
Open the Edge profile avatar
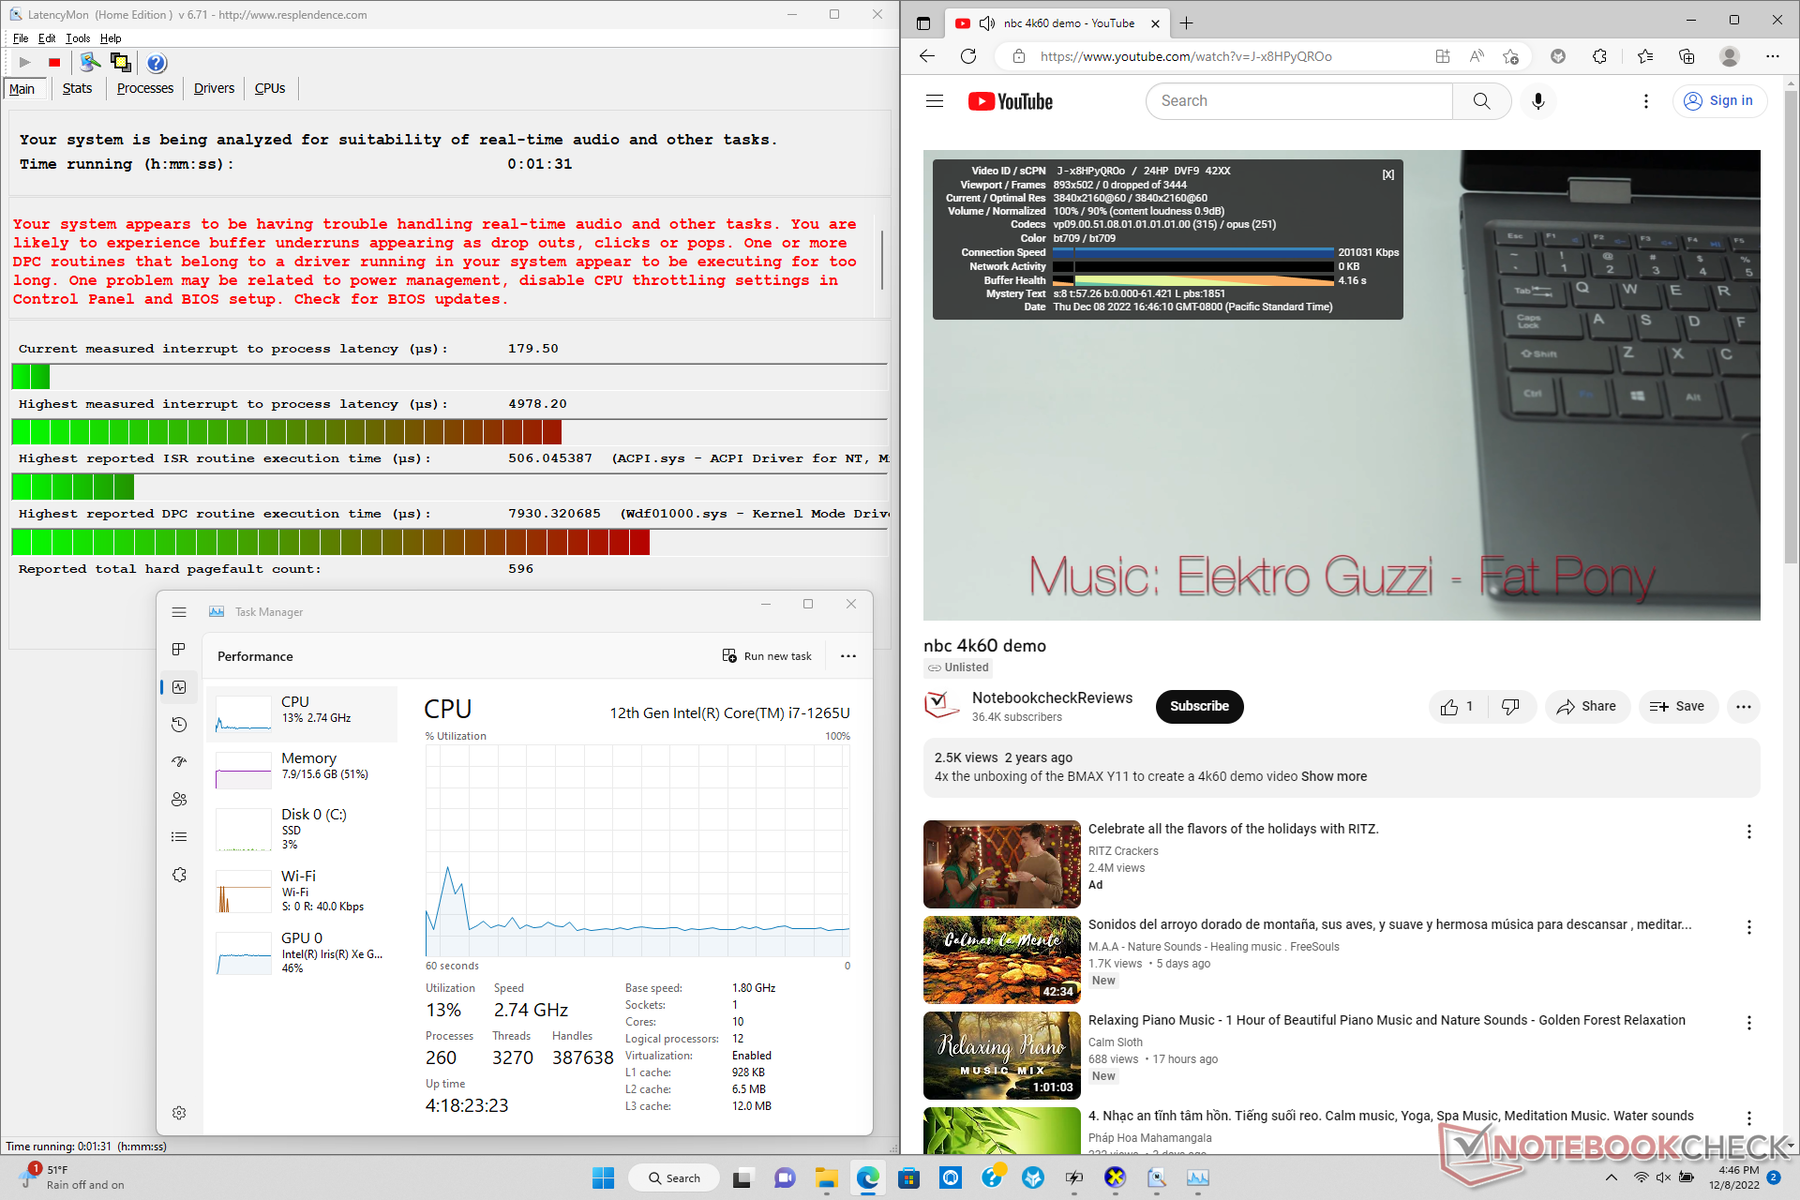point(1729,56)
